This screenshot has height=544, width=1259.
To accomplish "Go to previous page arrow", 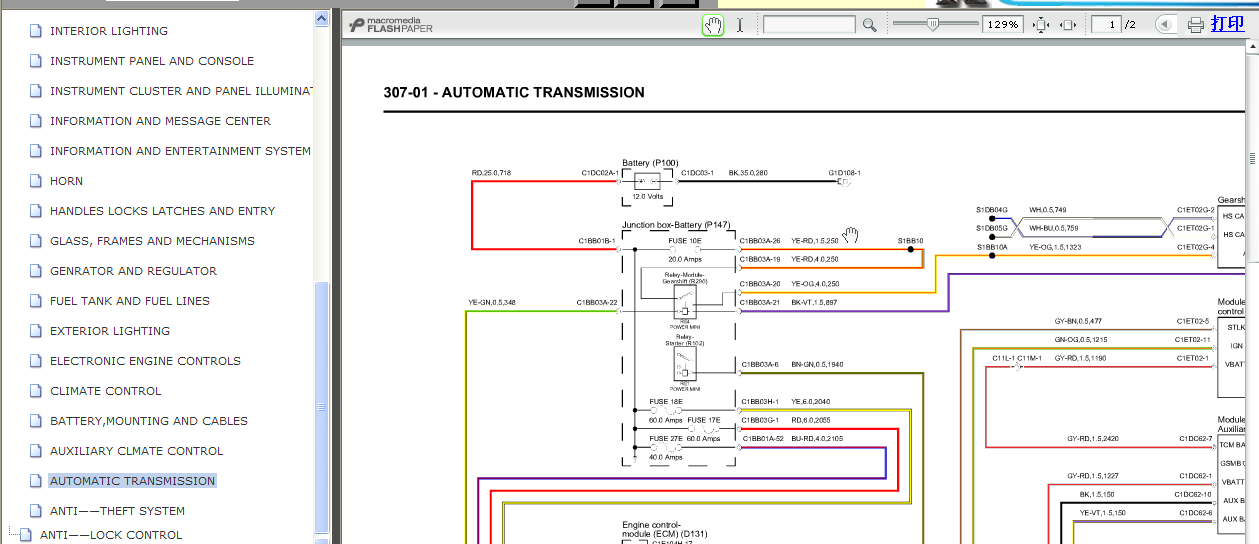I will pyautogui.click(x=1166, y=25).
